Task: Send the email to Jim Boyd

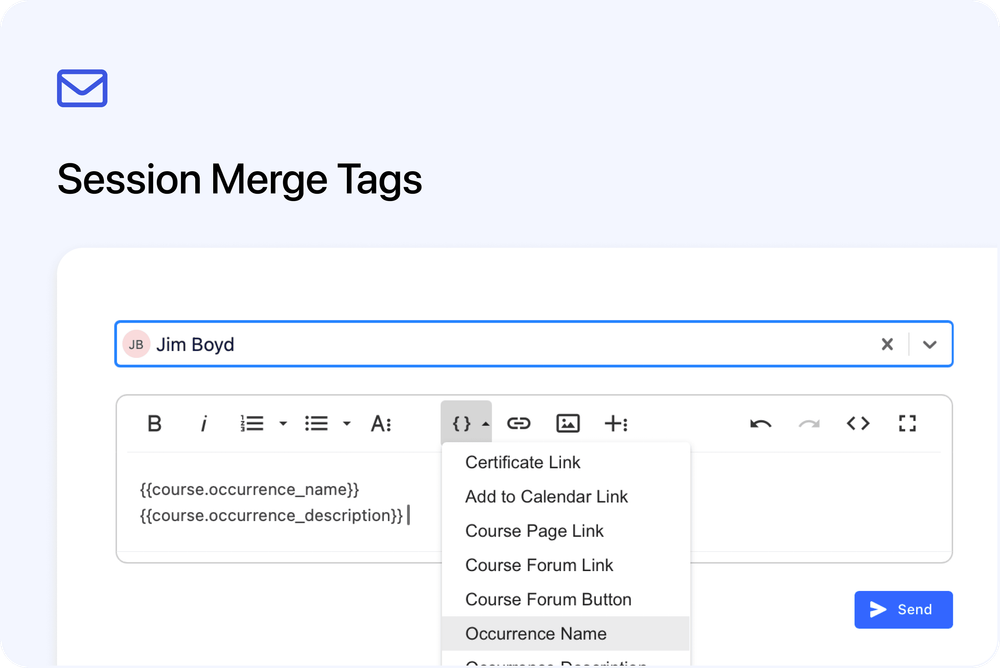Action: (903, 609)
